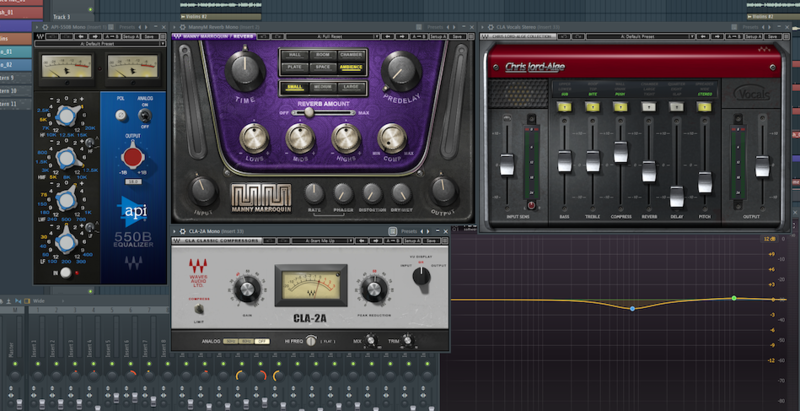Click the Distortion knob on the reverb
Screen dimensions: 800x411
click(372, 191)
